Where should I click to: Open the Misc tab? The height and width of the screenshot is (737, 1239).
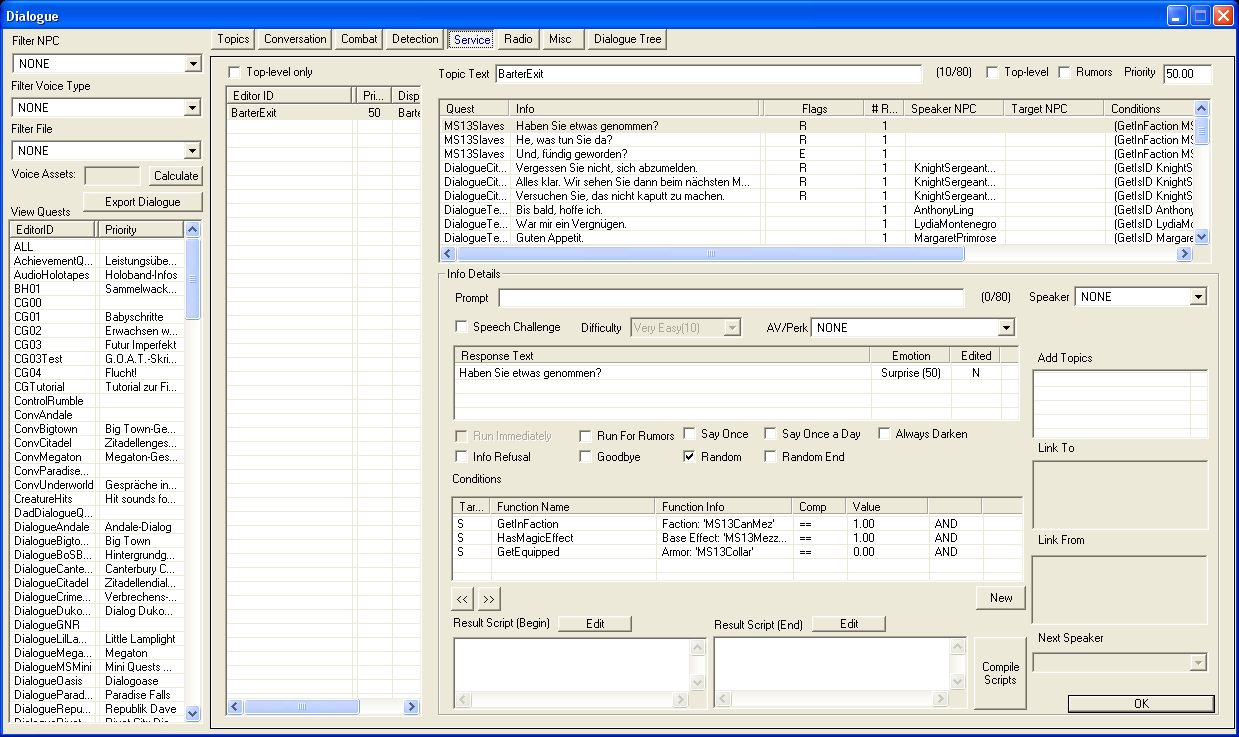(561, 39)
